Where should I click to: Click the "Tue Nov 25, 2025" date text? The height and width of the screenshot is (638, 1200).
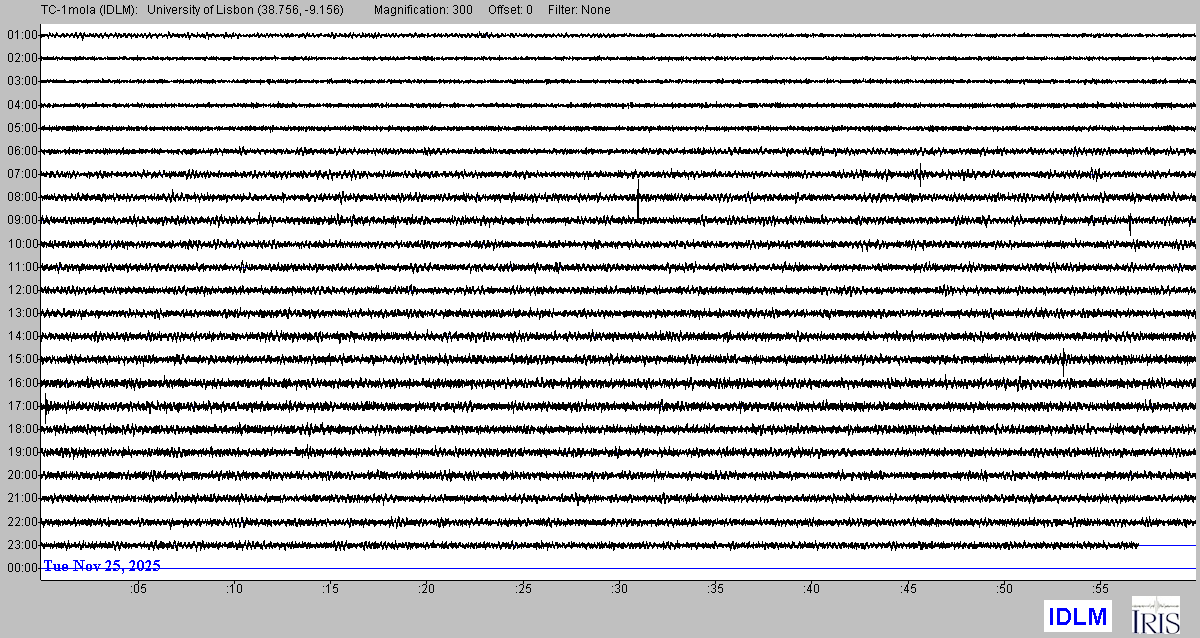coord(102,566)
